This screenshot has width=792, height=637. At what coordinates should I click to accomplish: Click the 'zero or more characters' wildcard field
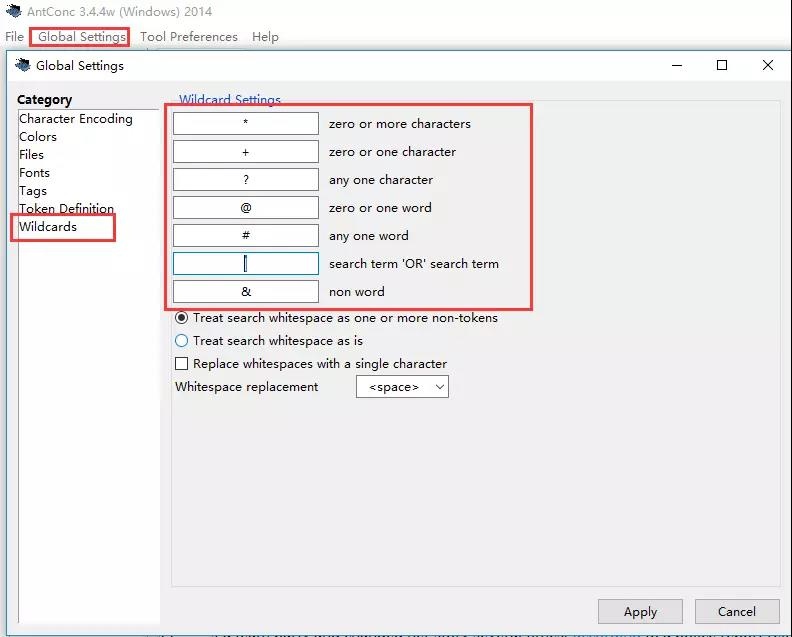click(x=246, y=124)
